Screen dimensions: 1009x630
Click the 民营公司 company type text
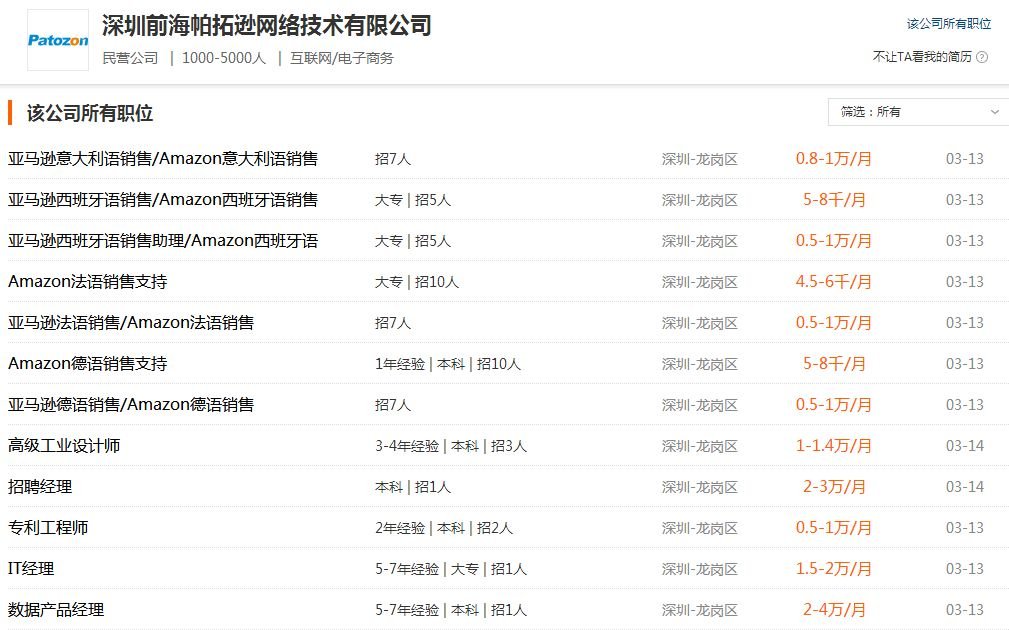[x=130, y=58]
